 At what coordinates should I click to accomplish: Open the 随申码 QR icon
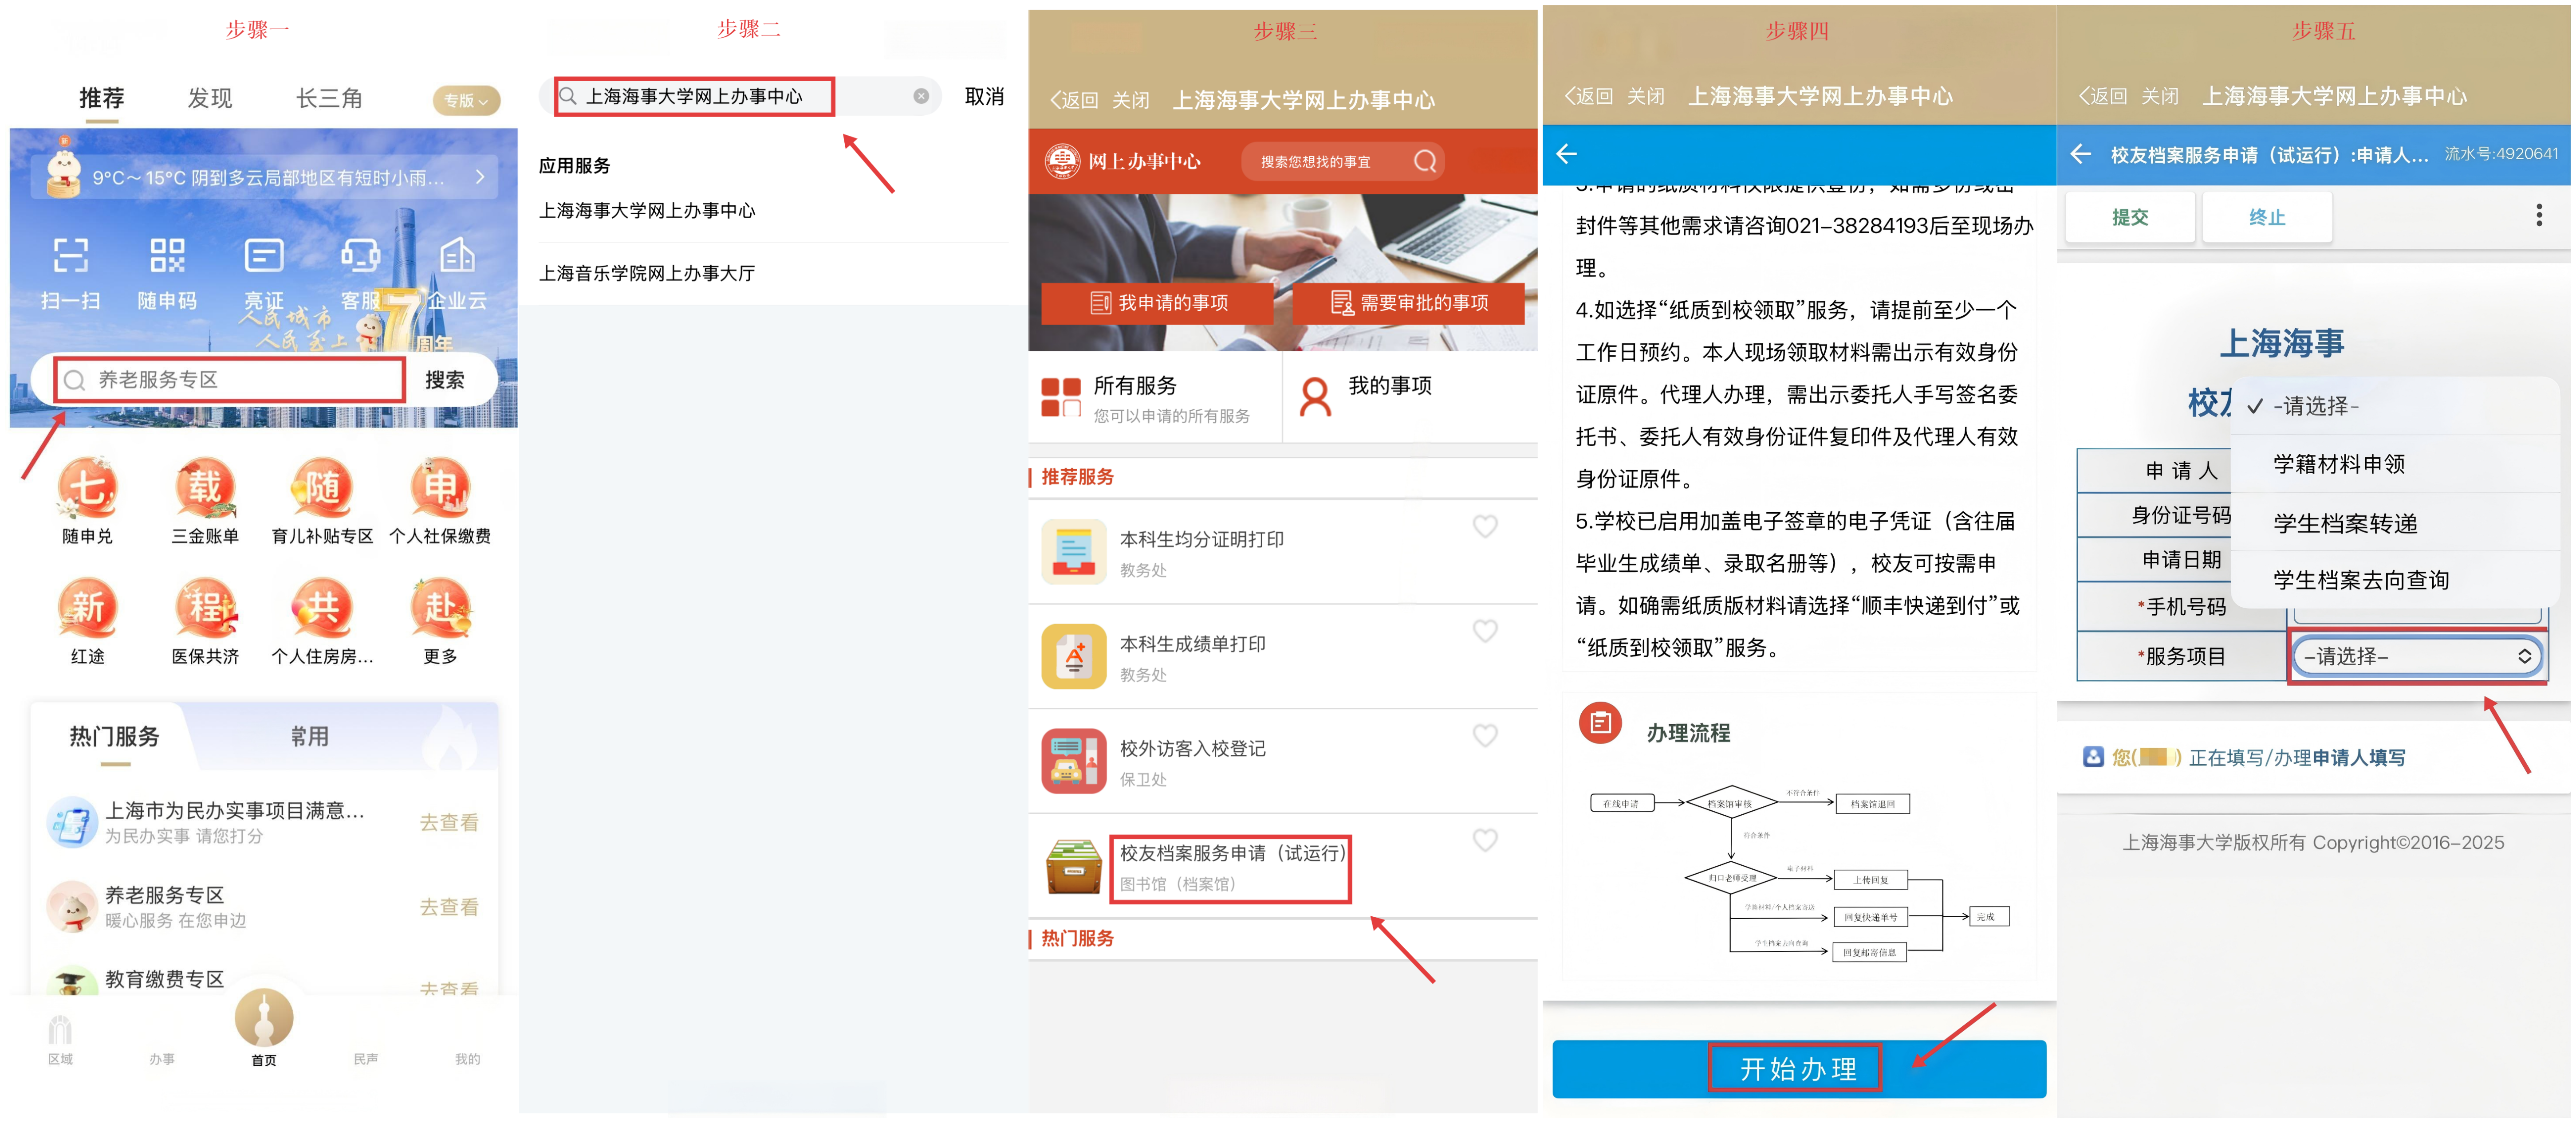tap(167, 256)
